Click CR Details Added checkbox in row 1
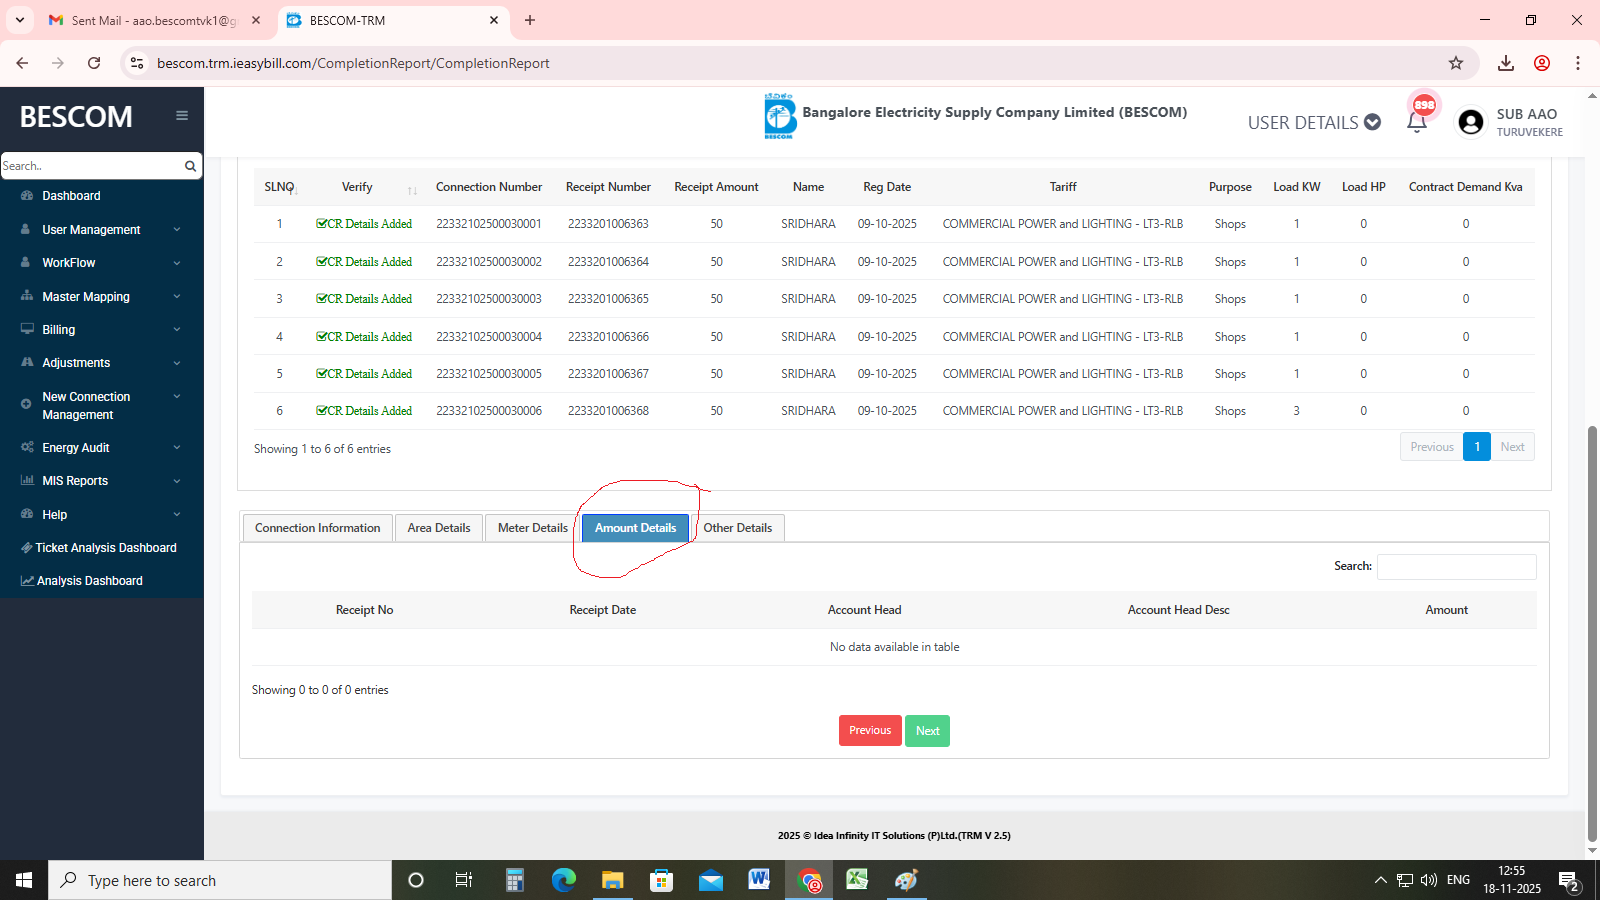 (x=322, y=224)
